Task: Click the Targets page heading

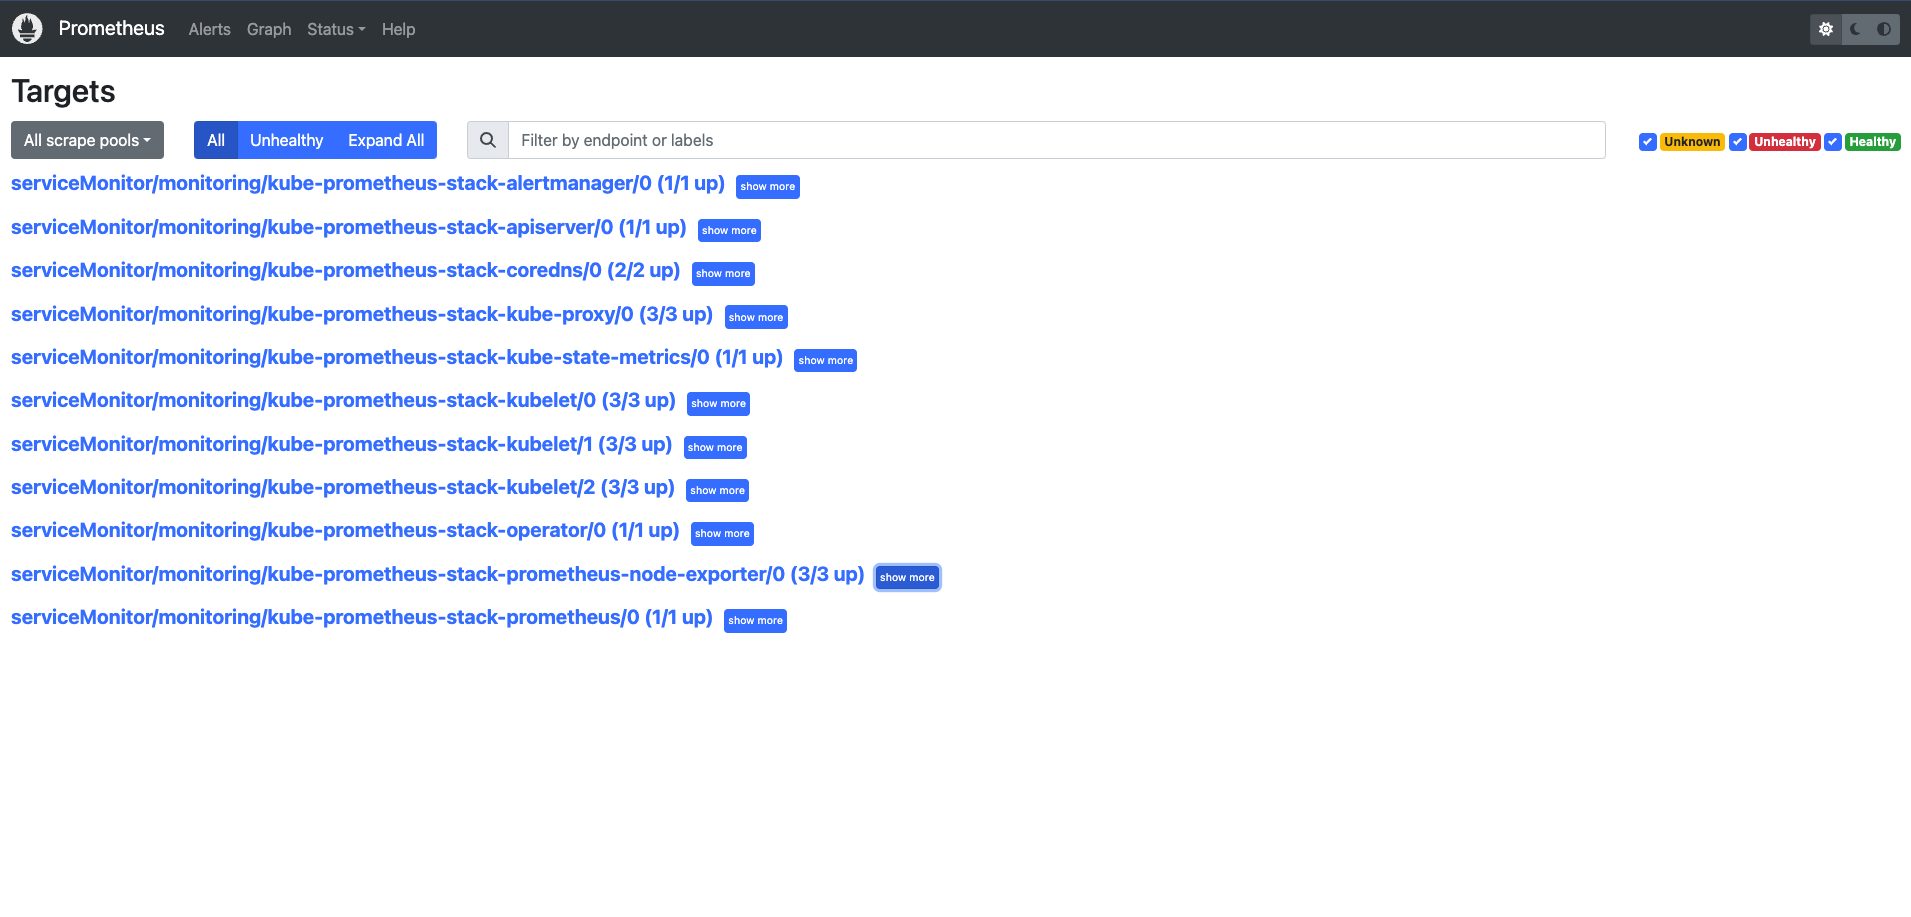Action: click(63, 91)
